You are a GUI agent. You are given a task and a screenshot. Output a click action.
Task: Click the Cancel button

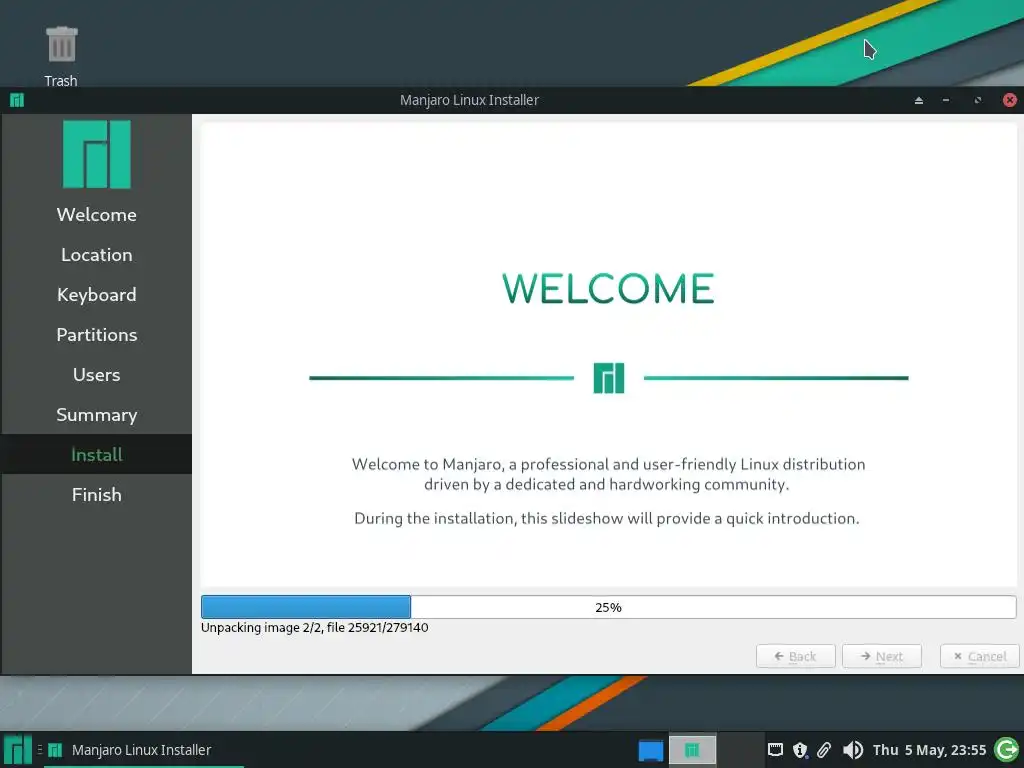[x=980, y=656]
